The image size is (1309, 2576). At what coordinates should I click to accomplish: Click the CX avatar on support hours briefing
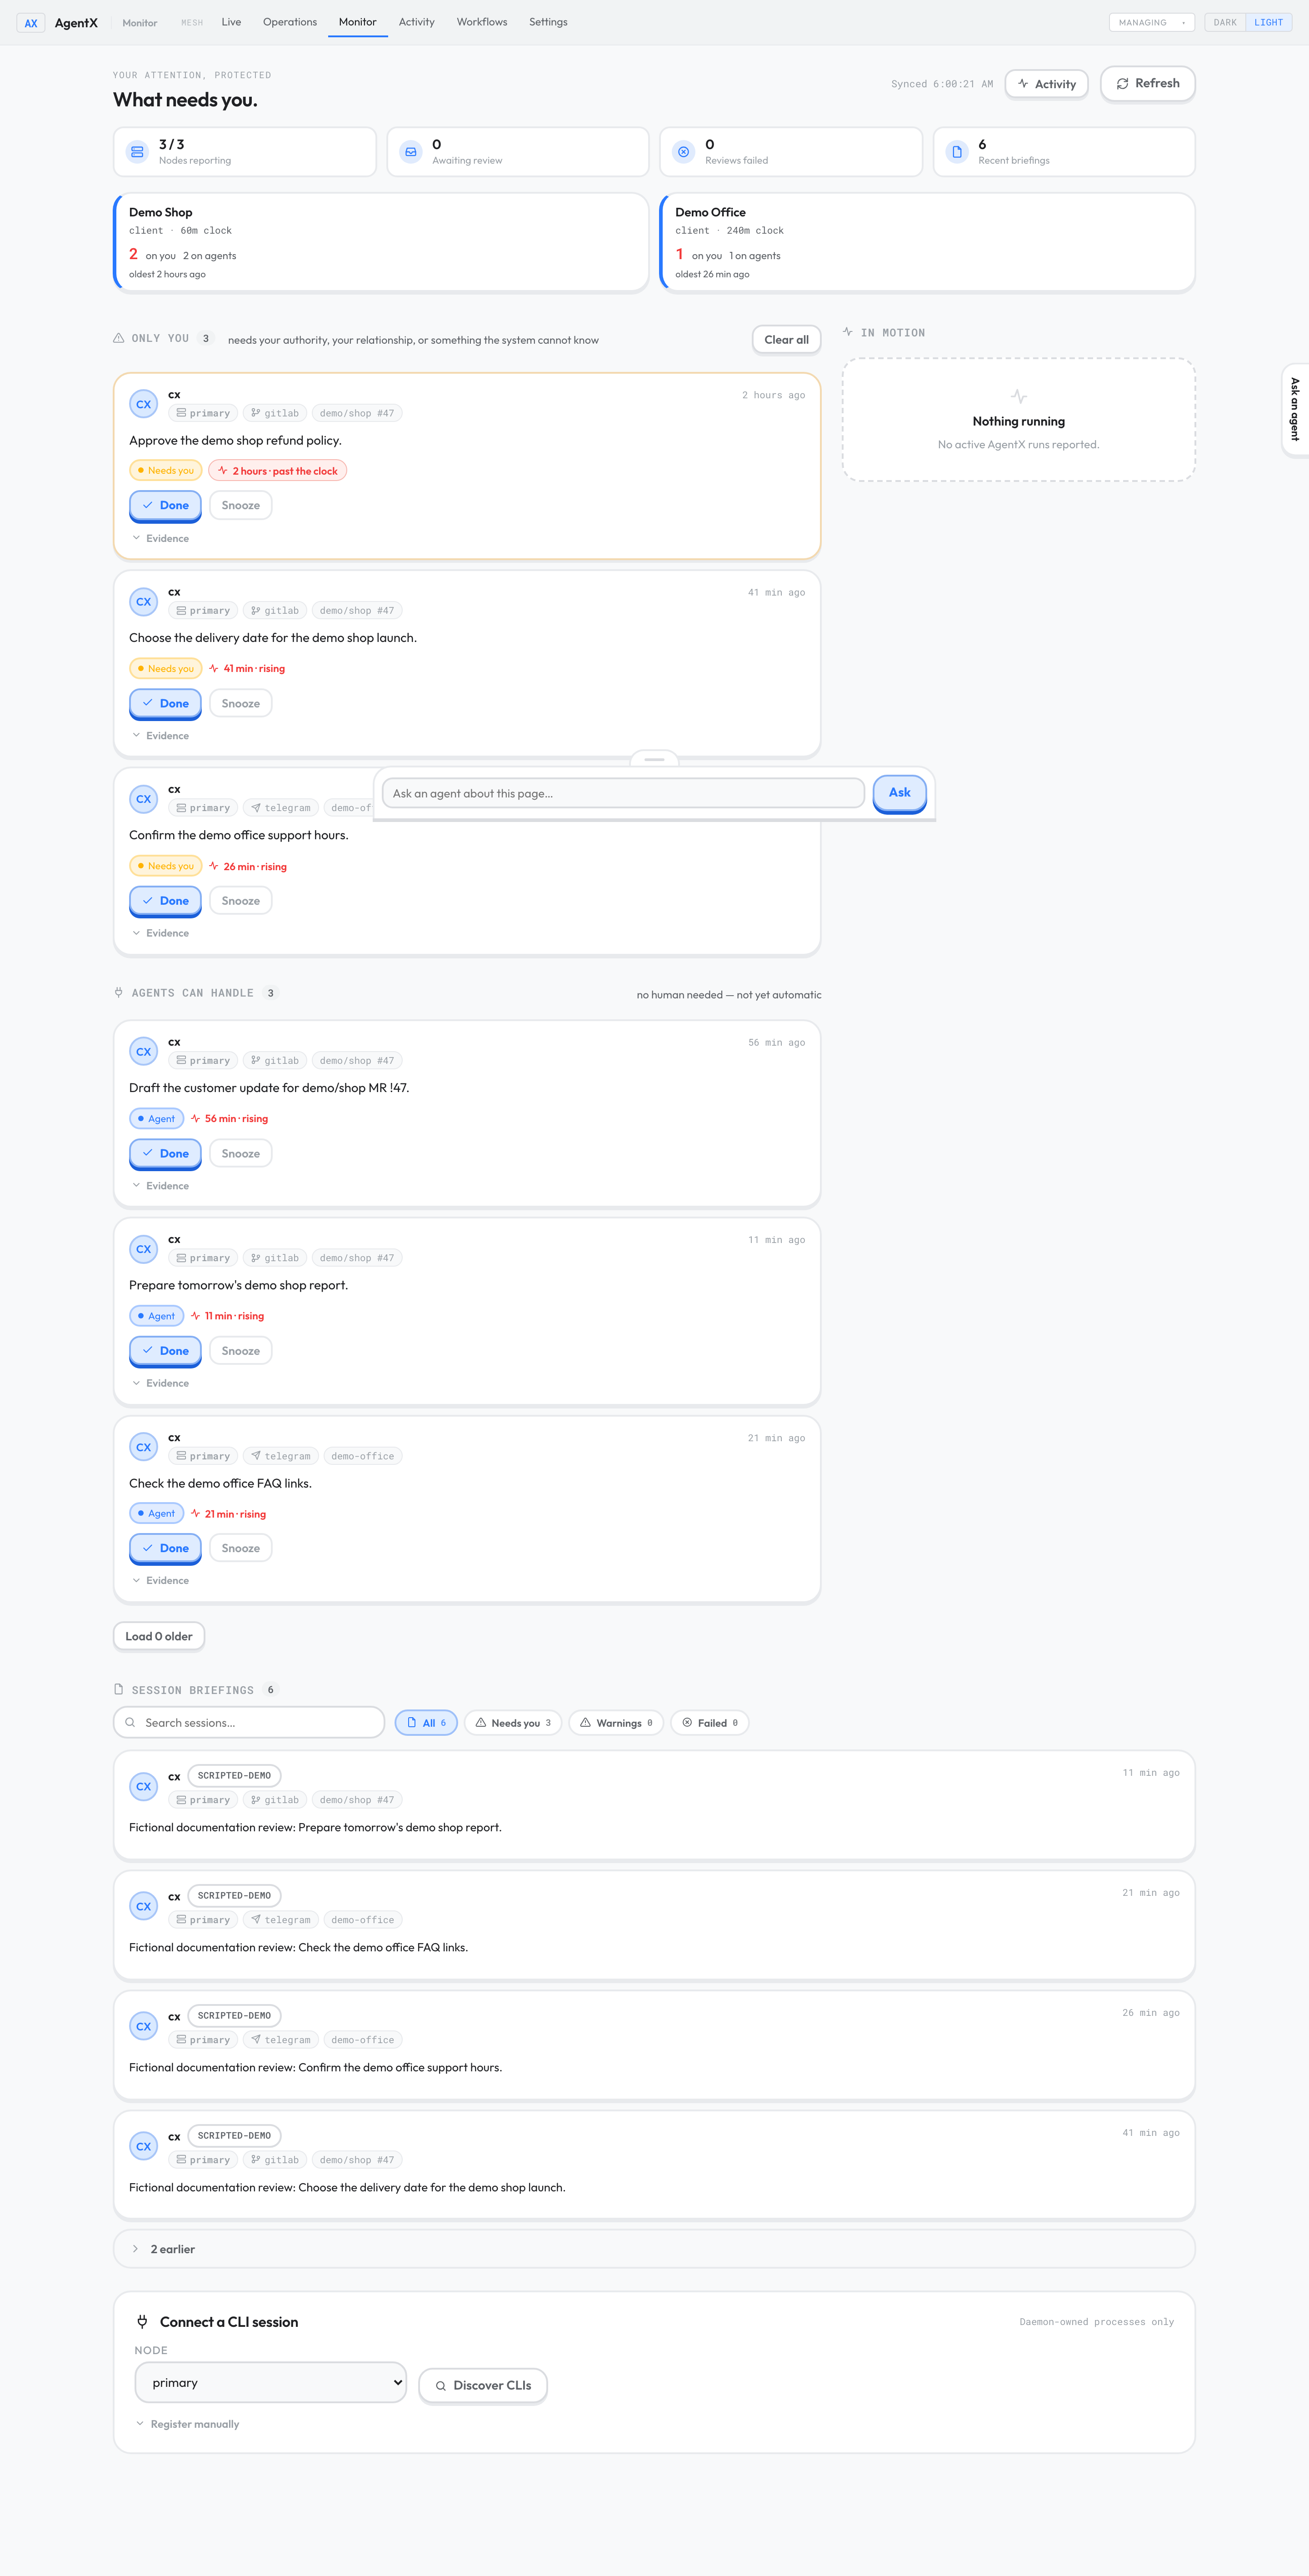click(x=144, y=2026)
